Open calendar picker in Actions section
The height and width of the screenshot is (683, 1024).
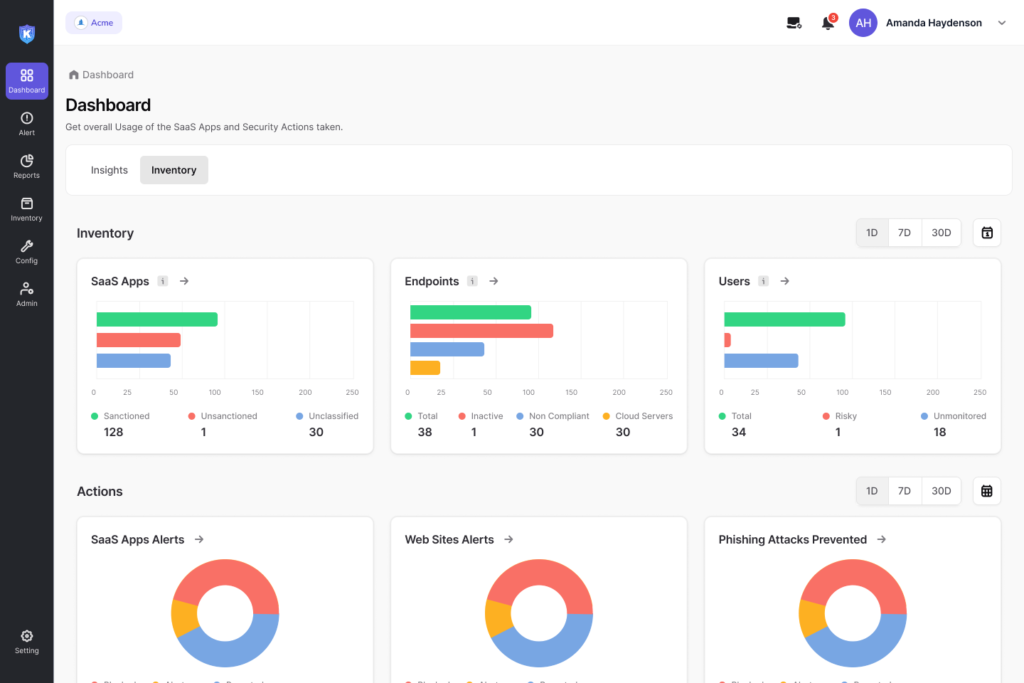[986, 491]
